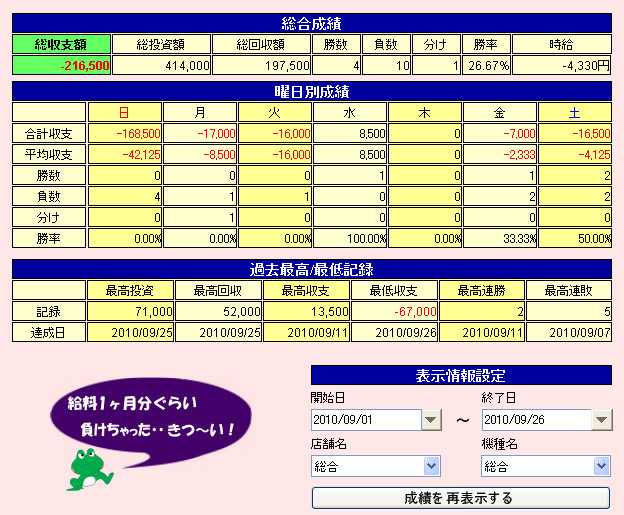
Task: Click the record value 71,000
Action: click(x=130, y=311)
